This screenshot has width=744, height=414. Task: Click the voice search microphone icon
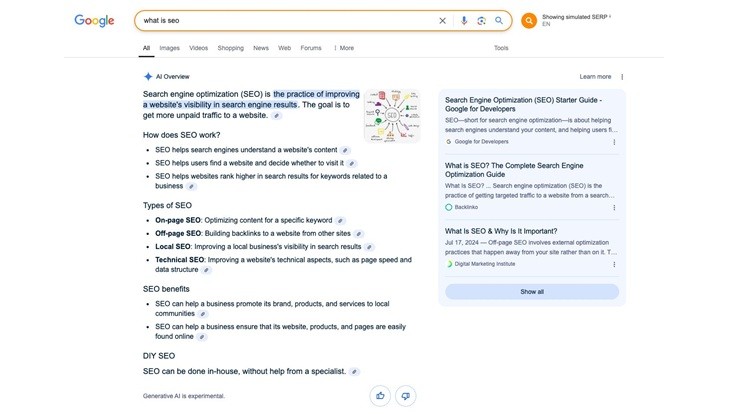pos(464,20)
